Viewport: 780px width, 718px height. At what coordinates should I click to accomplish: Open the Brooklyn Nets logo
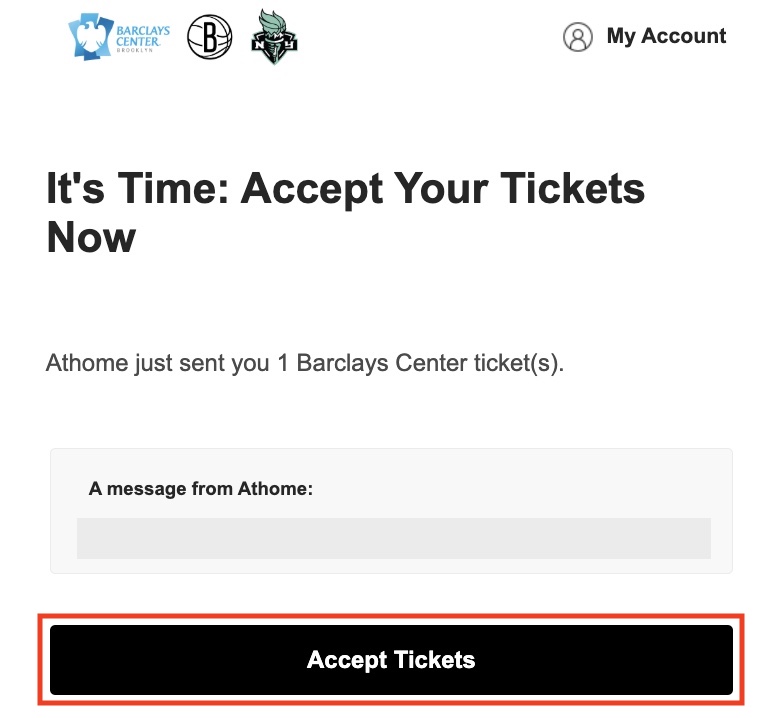(210, 37)
